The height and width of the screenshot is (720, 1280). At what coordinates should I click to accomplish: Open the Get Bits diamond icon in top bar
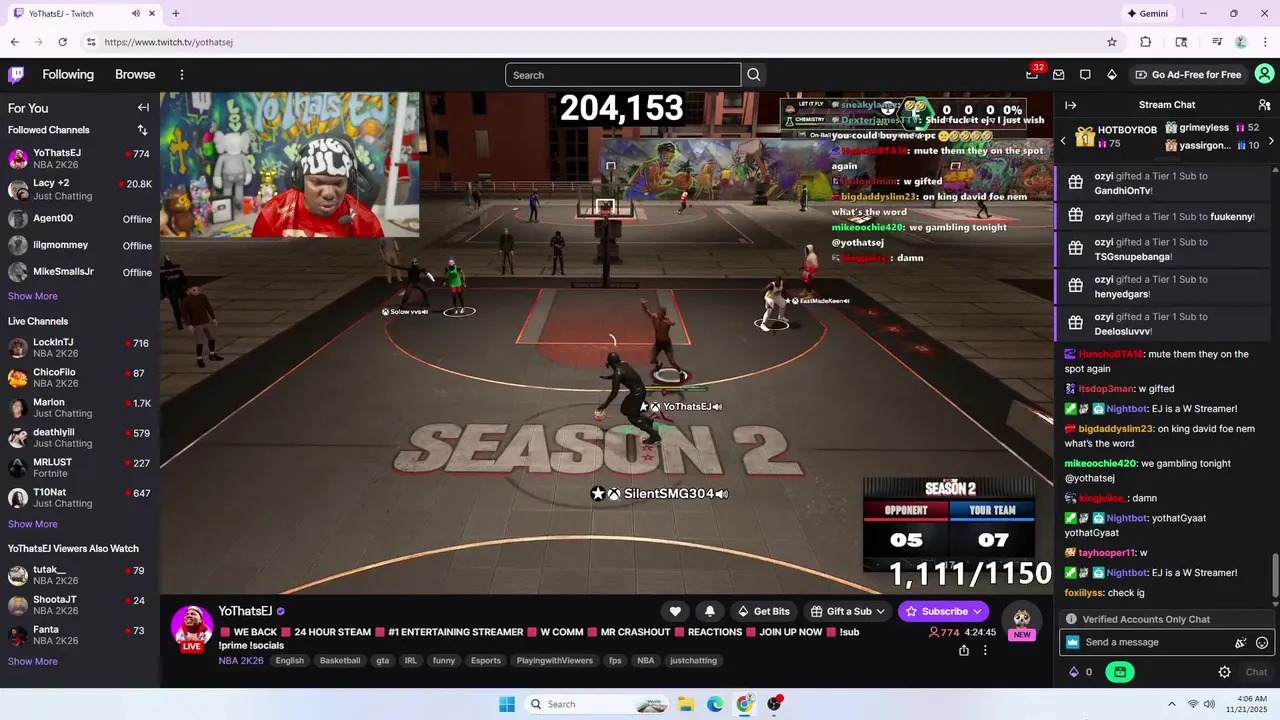[1111, 75]
